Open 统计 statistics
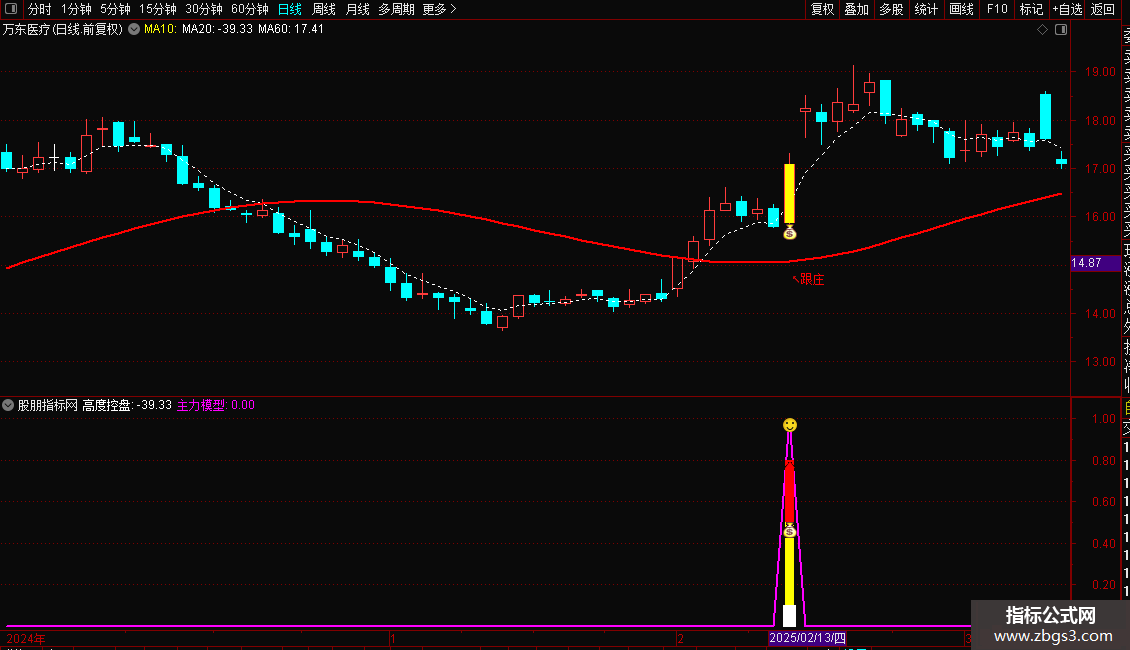Screen dimensions: 1130x650 tap(926, 9)
